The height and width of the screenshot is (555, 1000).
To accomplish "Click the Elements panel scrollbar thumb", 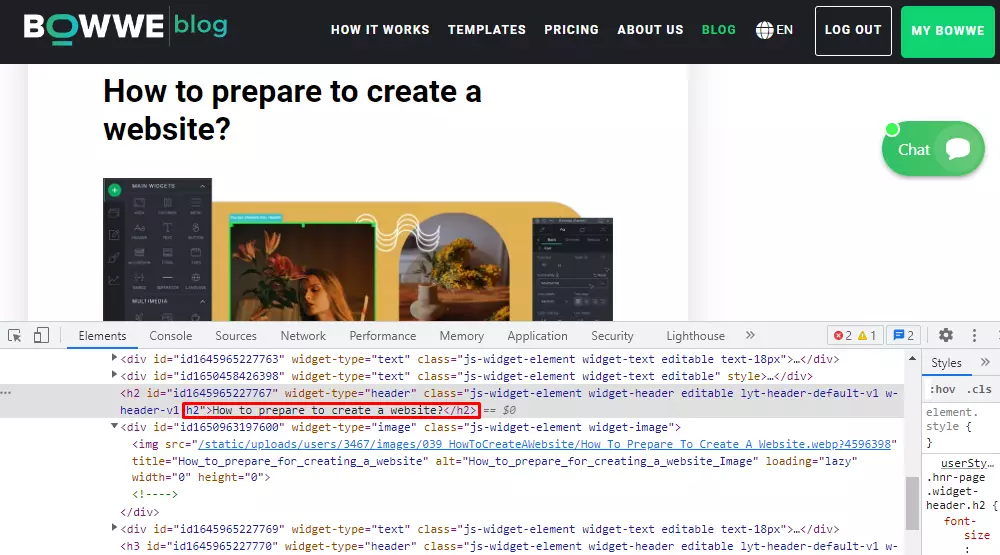I will [913, 503].
